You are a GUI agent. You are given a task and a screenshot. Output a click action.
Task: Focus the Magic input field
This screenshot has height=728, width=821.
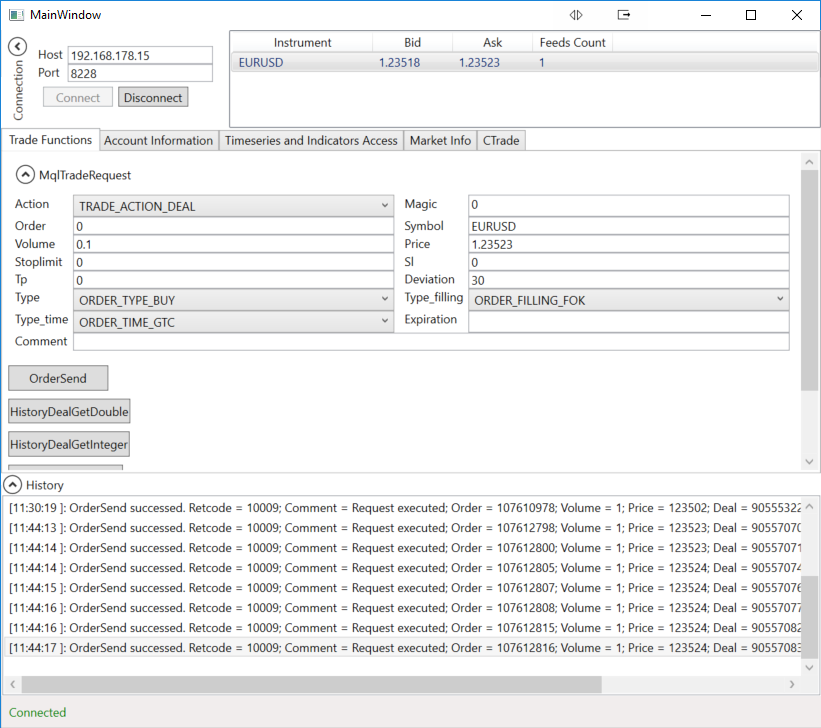[x=629, y=205]
